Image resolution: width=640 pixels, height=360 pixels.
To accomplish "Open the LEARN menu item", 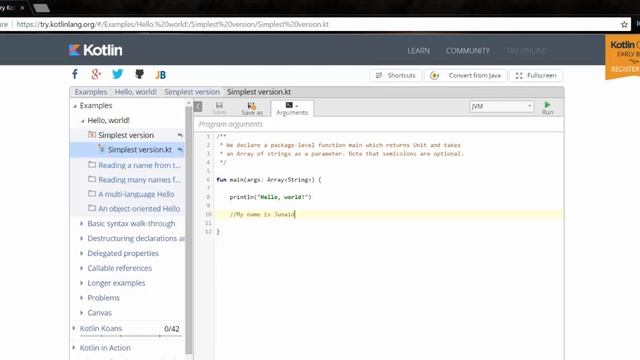I will (418, 51).
